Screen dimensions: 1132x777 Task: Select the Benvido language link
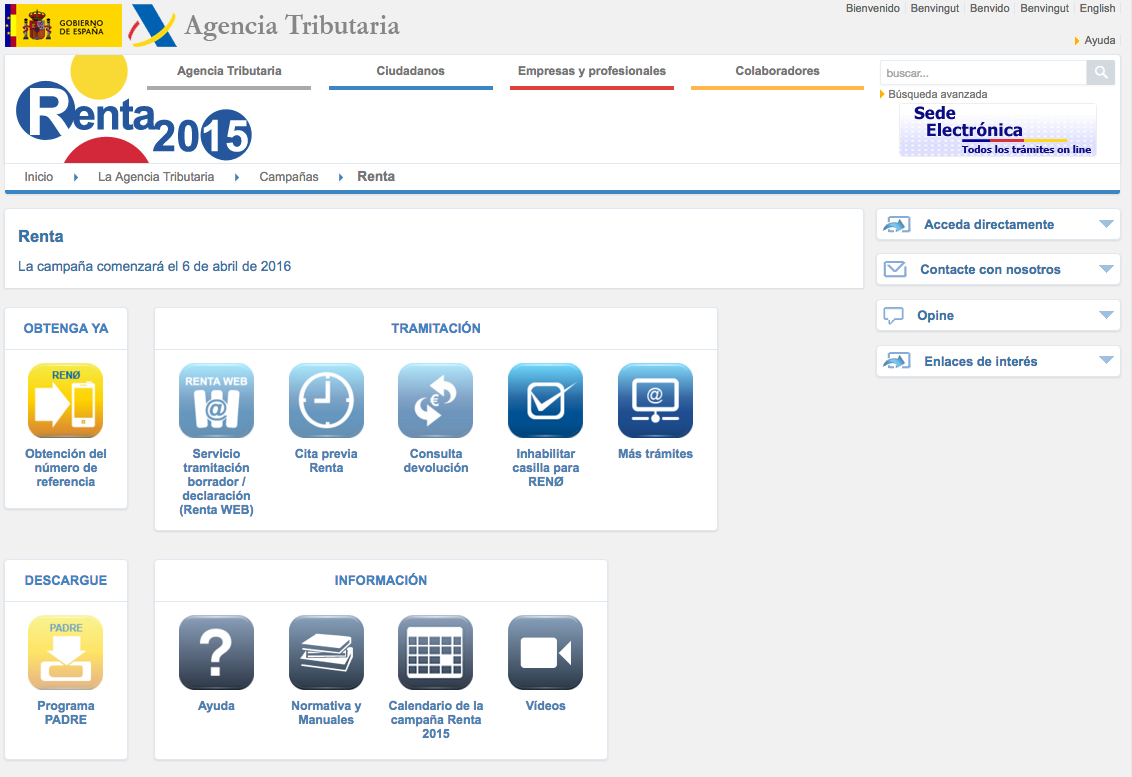click(989, 9)
